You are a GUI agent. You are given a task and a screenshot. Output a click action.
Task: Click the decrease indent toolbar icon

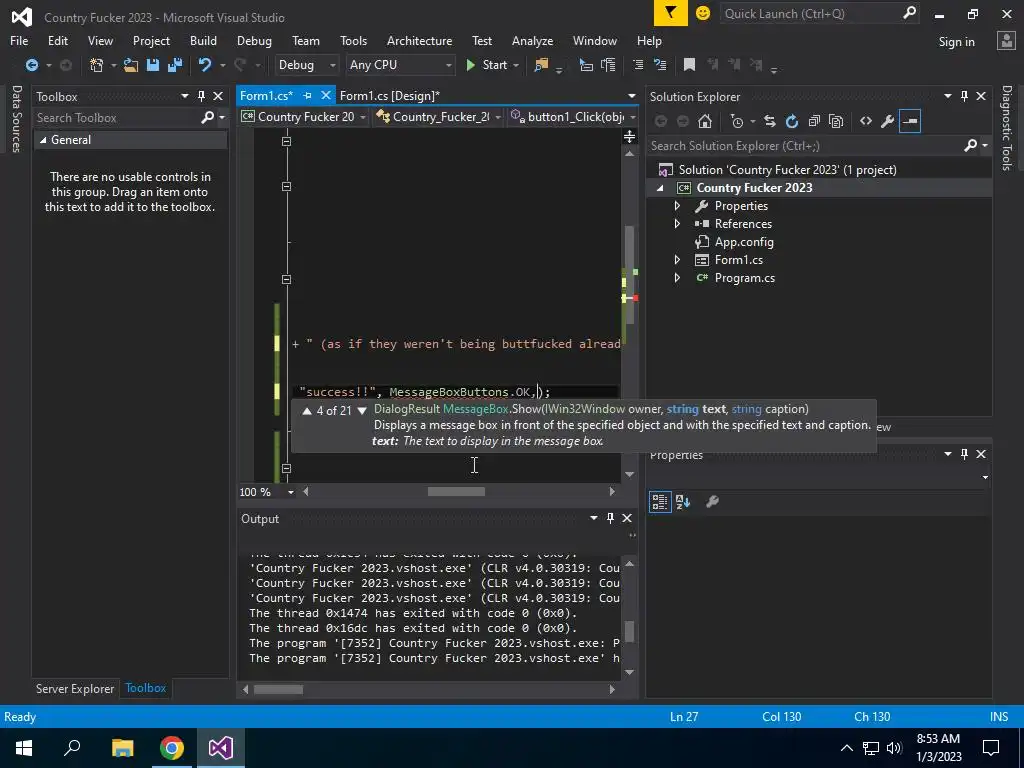pyautogui.click(x=638, y=65)
